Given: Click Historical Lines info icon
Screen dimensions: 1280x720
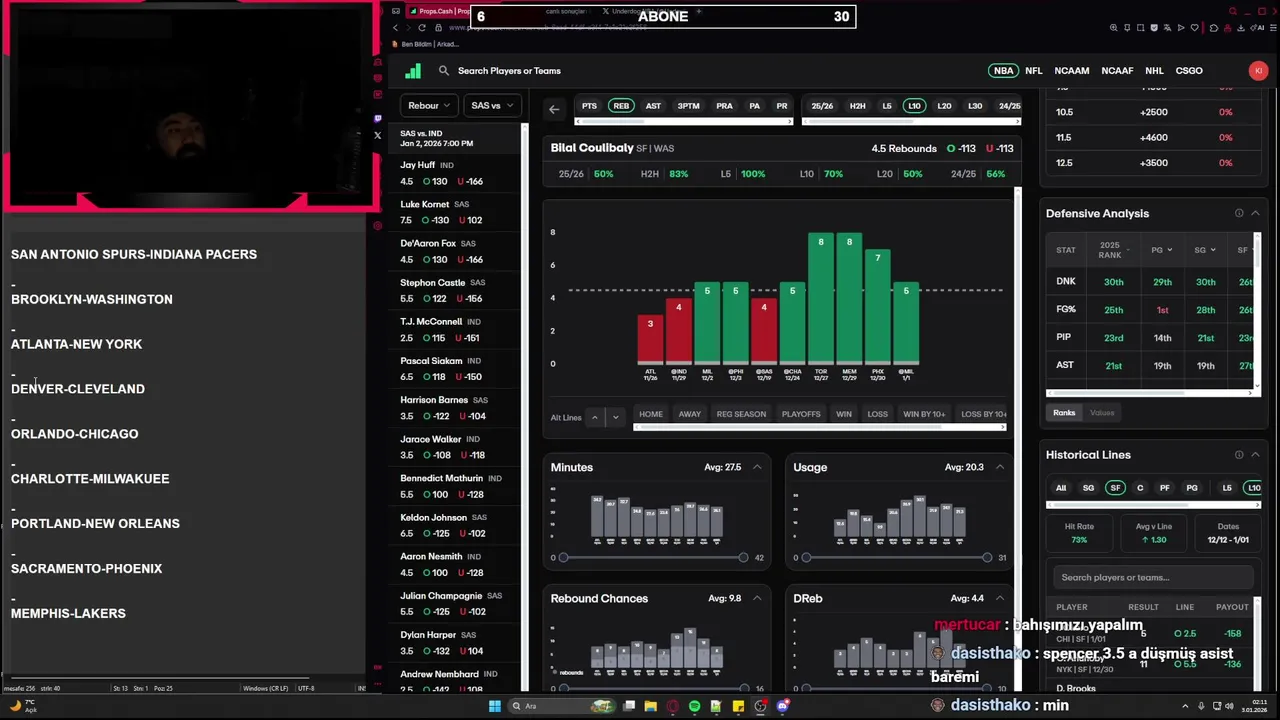Looking at the screenshot, I should click(x=1239, y=455).
